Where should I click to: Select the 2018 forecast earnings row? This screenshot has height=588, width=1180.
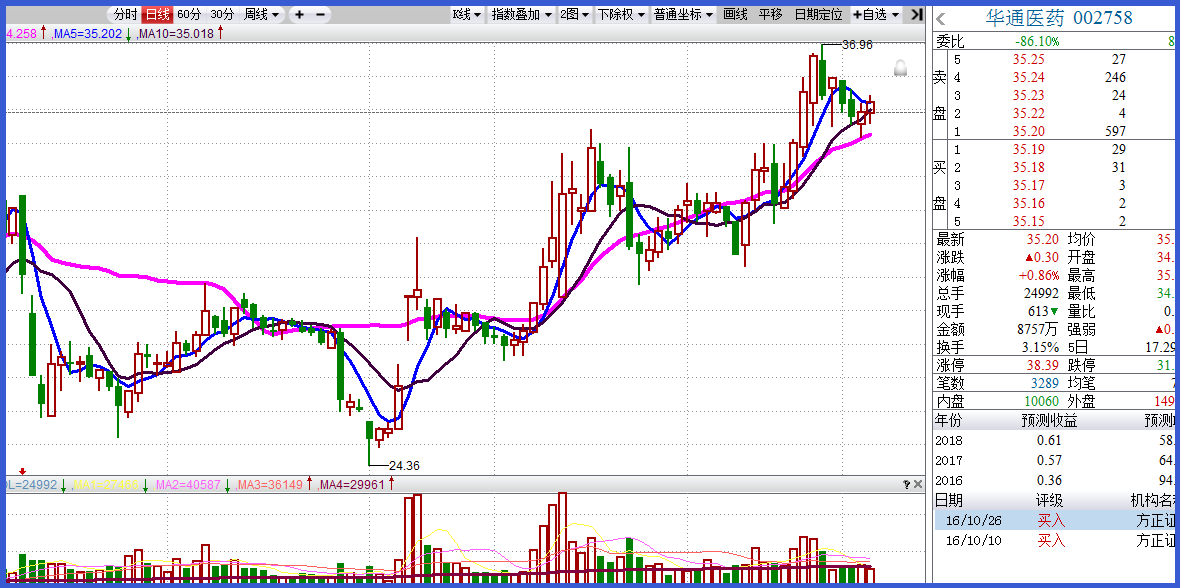pyautogui.click(x=1055, y=440)
